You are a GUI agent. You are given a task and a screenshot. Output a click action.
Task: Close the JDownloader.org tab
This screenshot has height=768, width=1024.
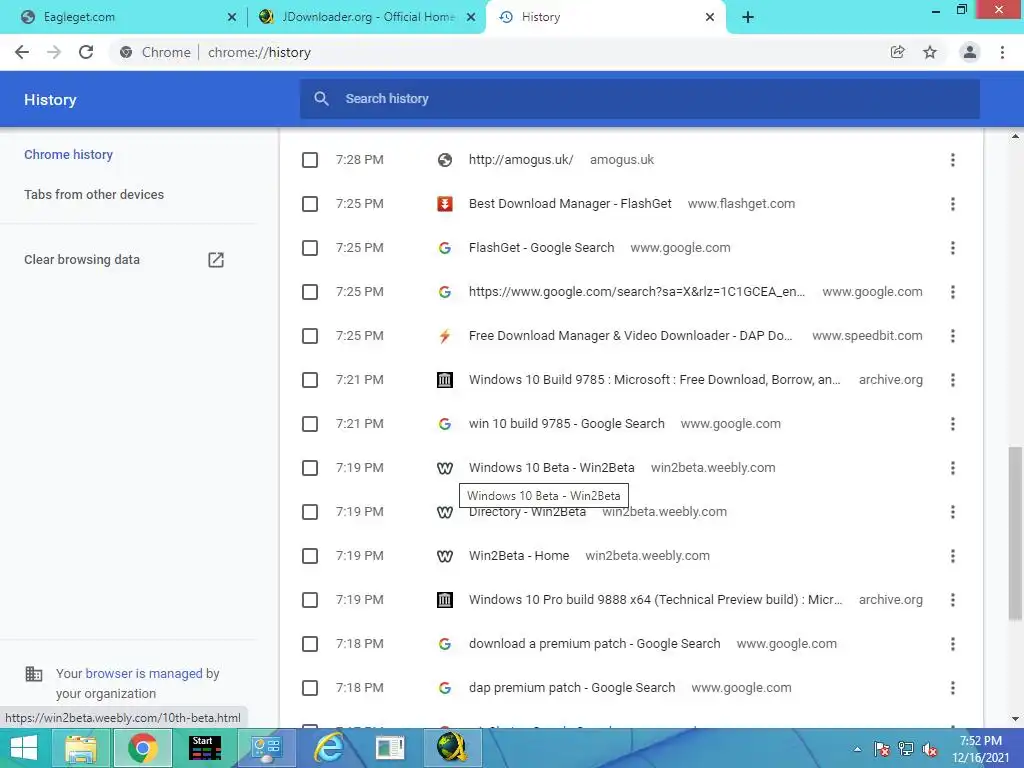[471, 18]
